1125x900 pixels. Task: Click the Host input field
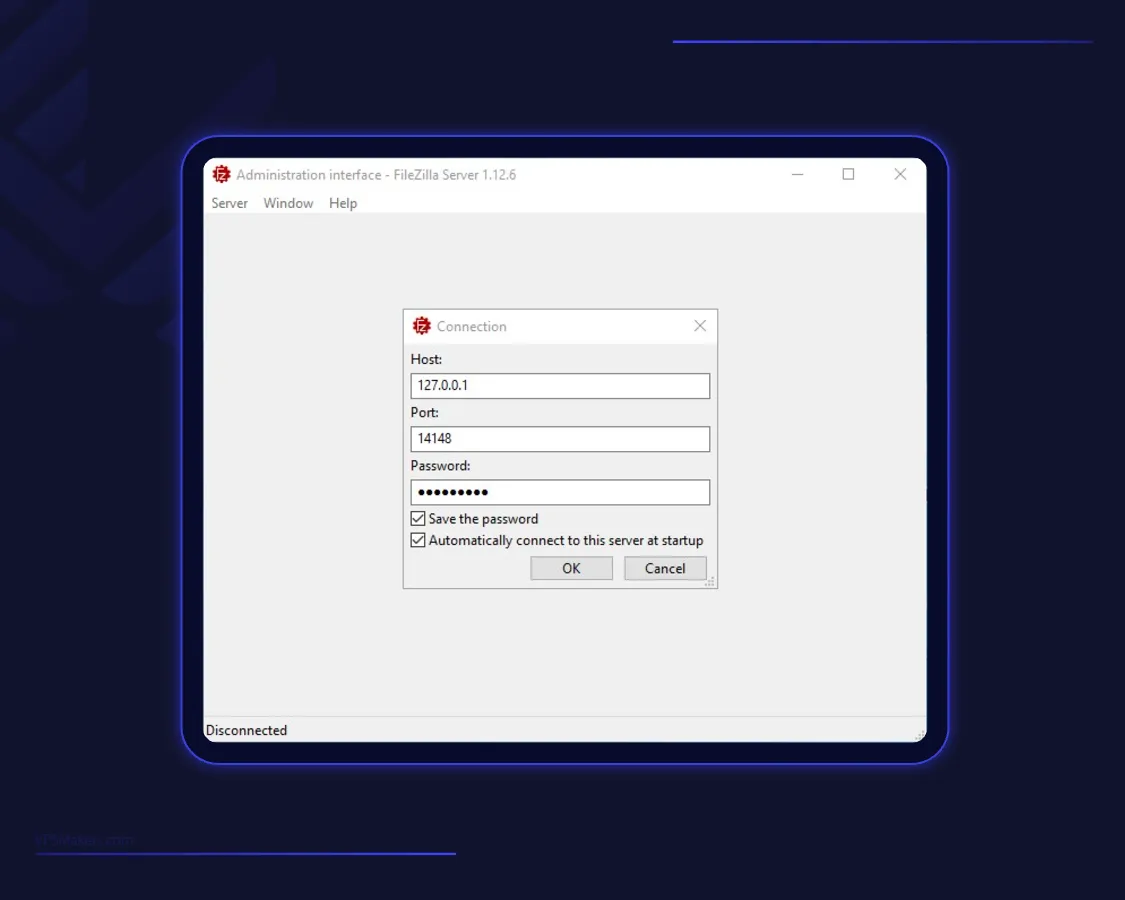[x=560, y=385]
